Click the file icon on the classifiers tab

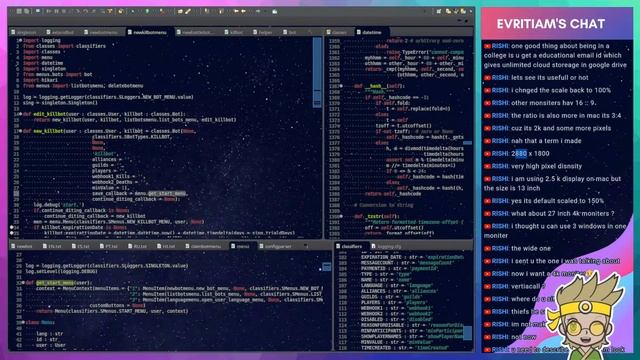tap(338, 246)
